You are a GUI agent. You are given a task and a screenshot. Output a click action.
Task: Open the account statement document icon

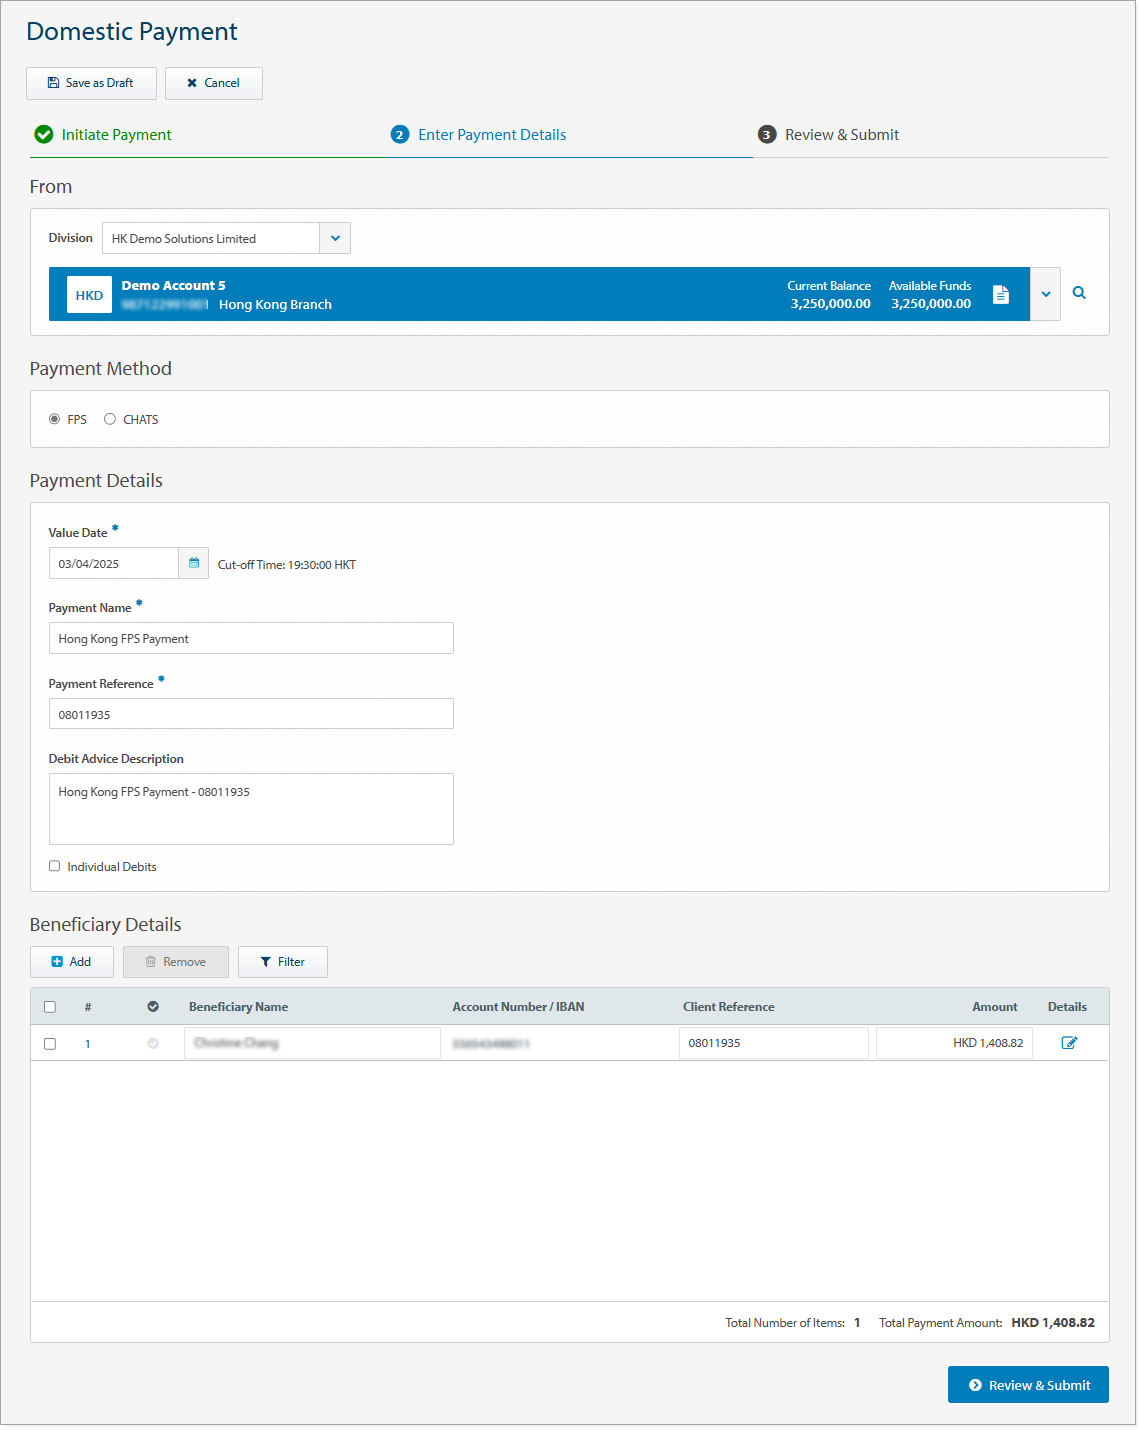pos(1000,294)
